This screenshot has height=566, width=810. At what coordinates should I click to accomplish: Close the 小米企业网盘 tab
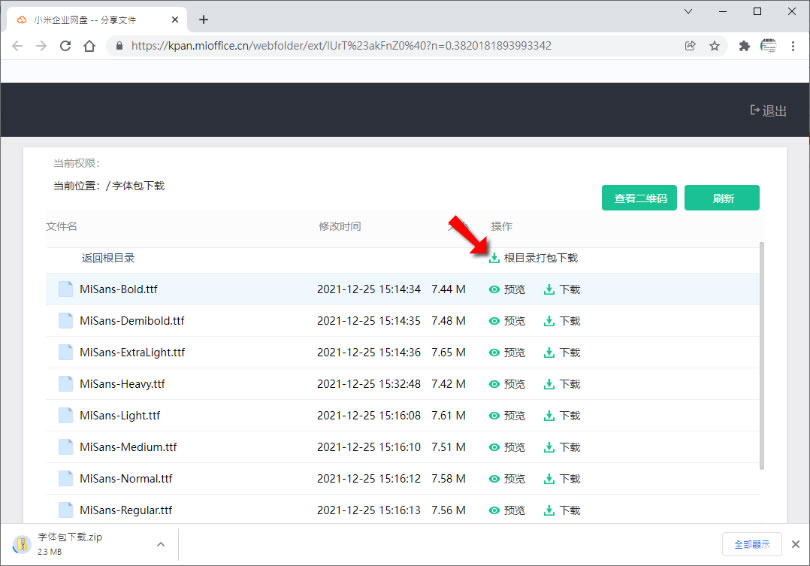175,20
